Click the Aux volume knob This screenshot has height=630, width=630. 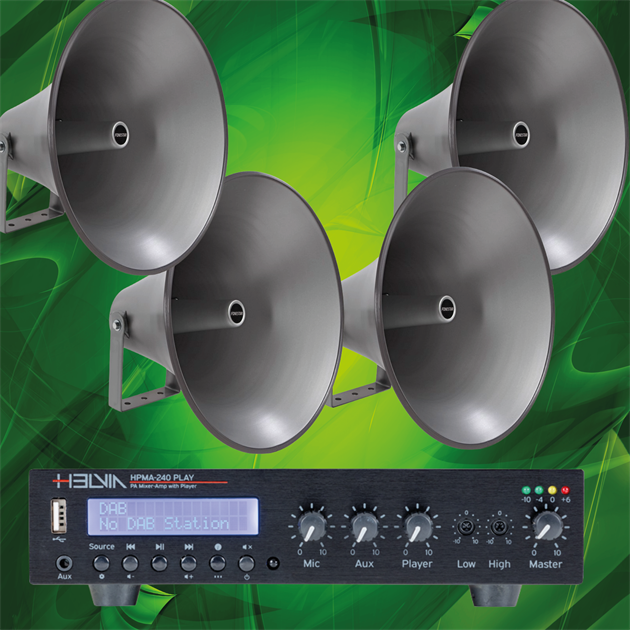point(364,525)
